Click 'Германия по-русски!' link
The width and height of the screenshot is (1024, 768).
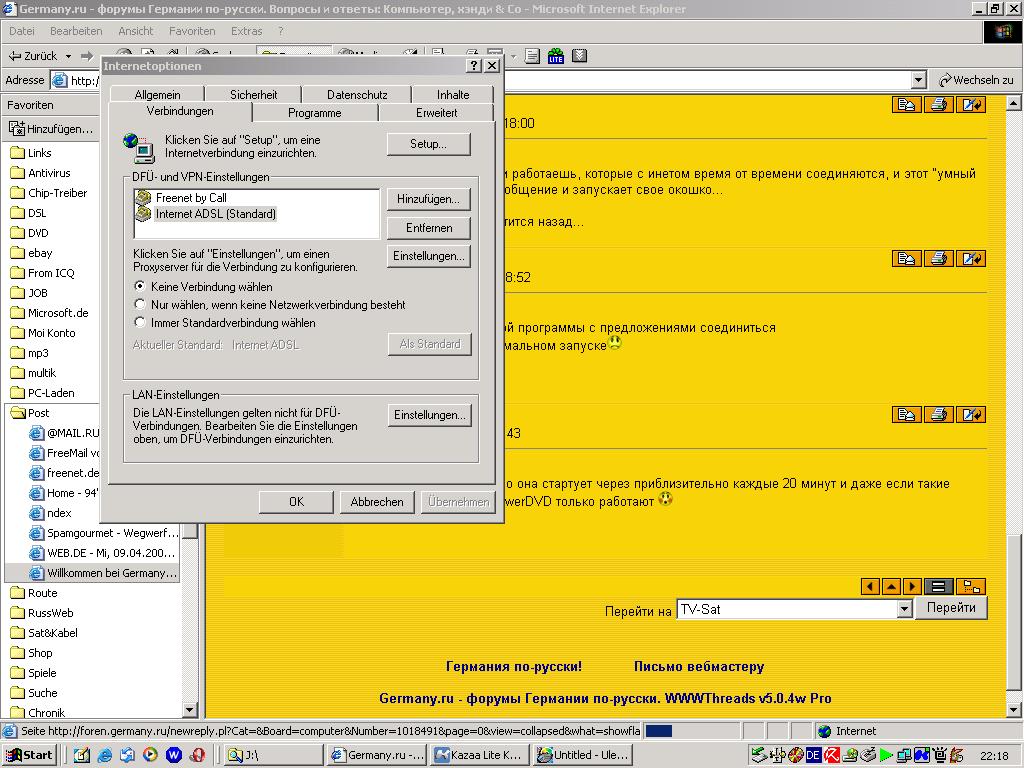tap(513, 667)
